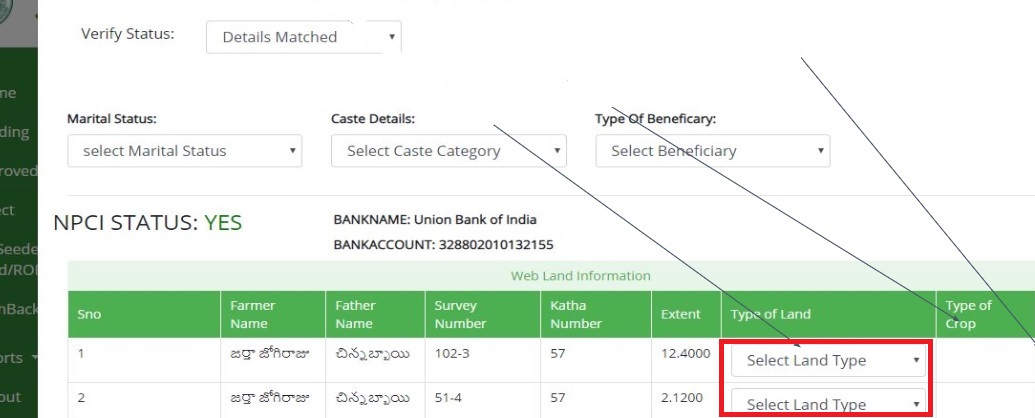Go to the Approved sidebar item
The width and height of the screenshot is (1035, 418).
tap(18, 171)
